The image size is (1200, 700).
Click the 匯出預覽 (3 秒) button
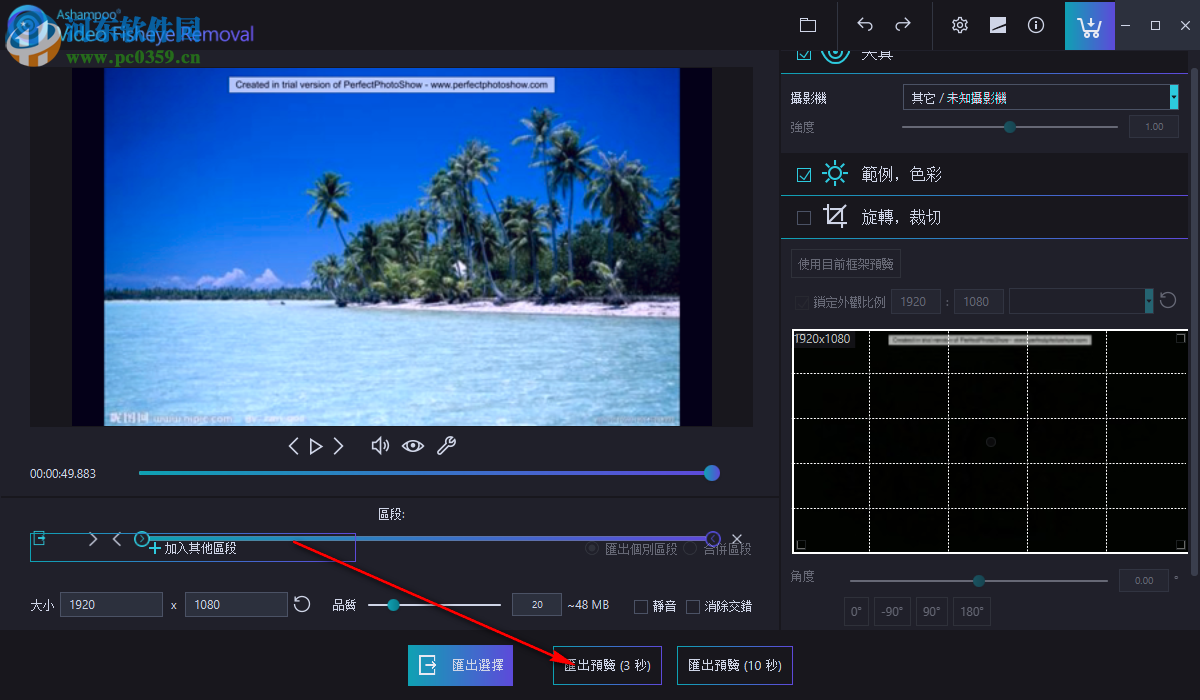(607, 665)
